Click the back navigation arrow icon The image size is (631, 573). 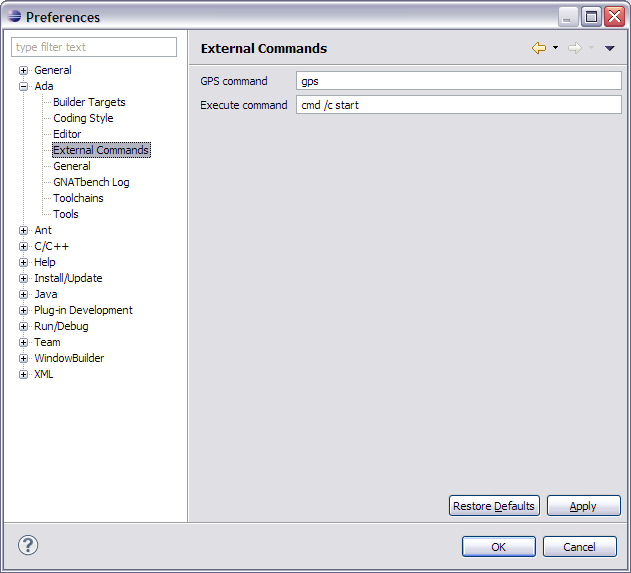click(539, 48)
